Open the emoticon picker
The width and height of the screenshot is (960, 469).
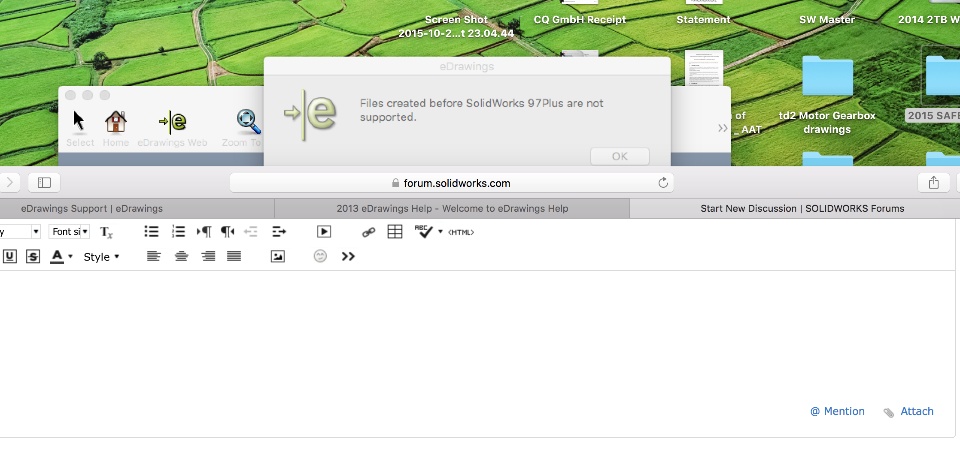click(x=320, y=256)
